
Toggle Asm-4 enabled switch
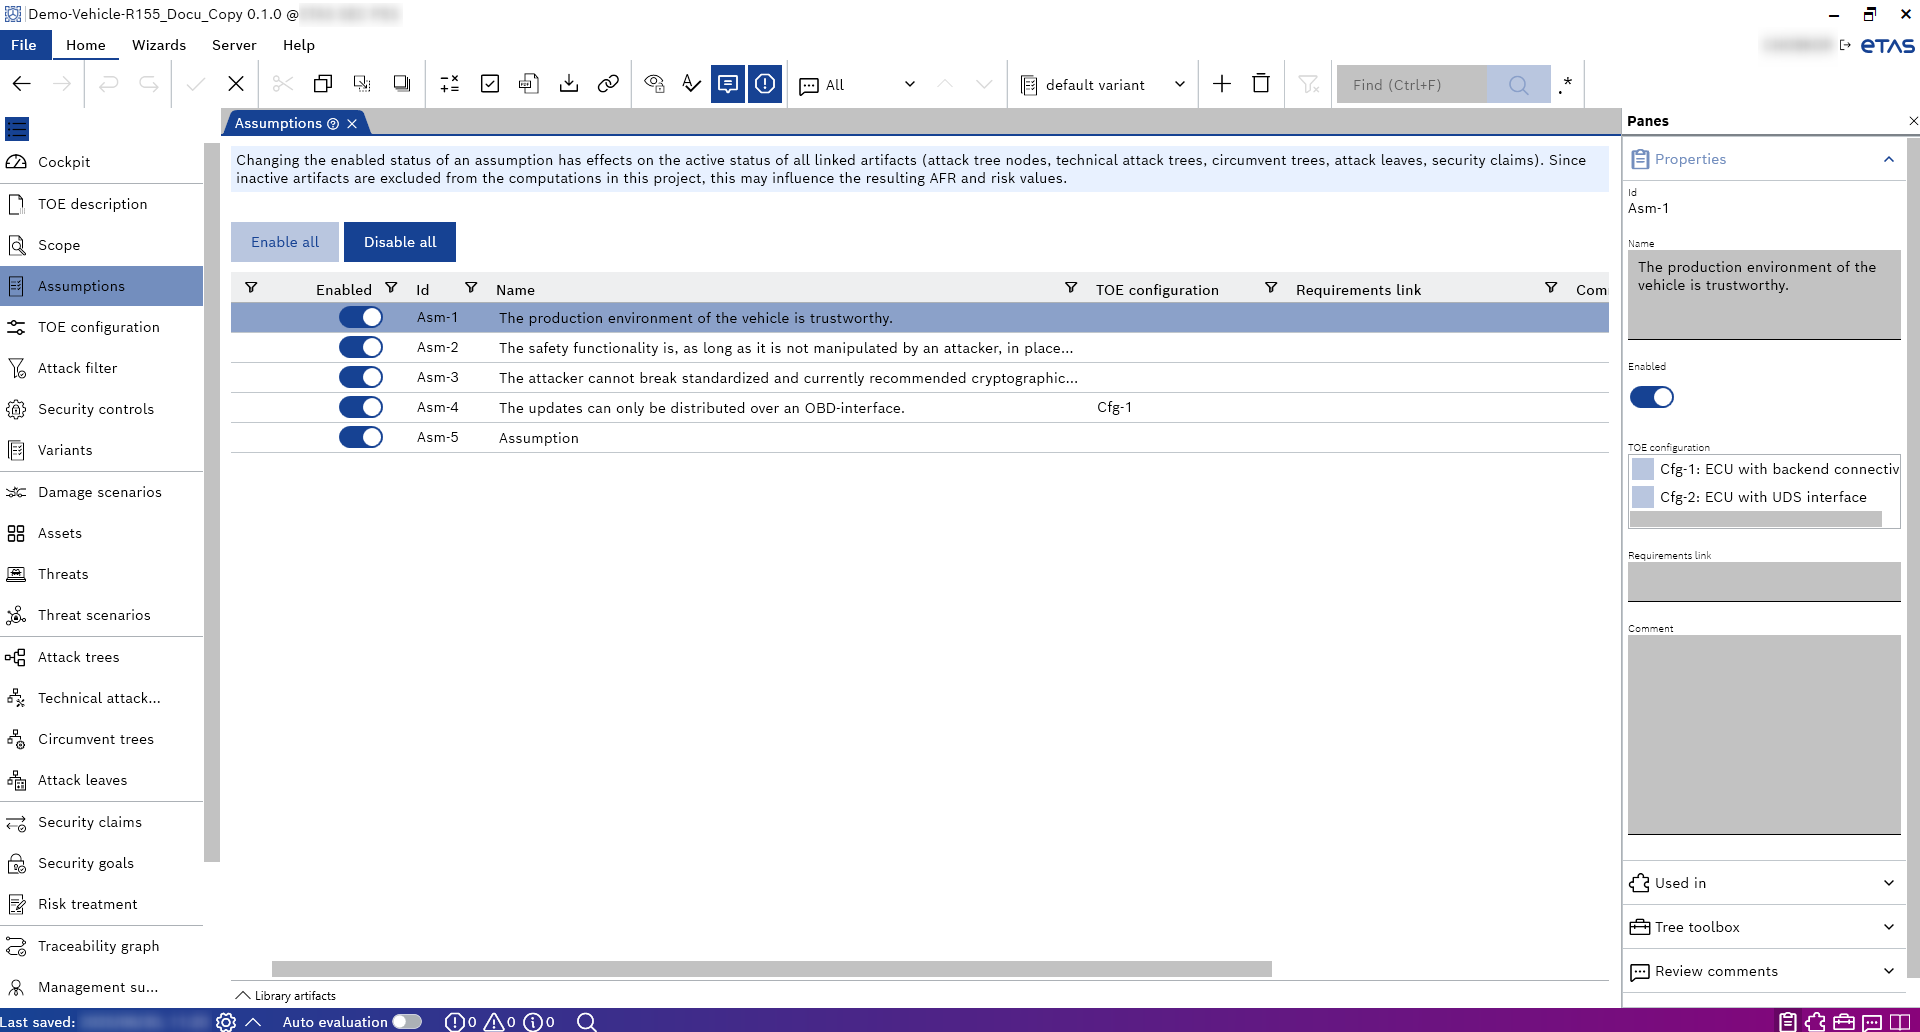tap(361, 408)
